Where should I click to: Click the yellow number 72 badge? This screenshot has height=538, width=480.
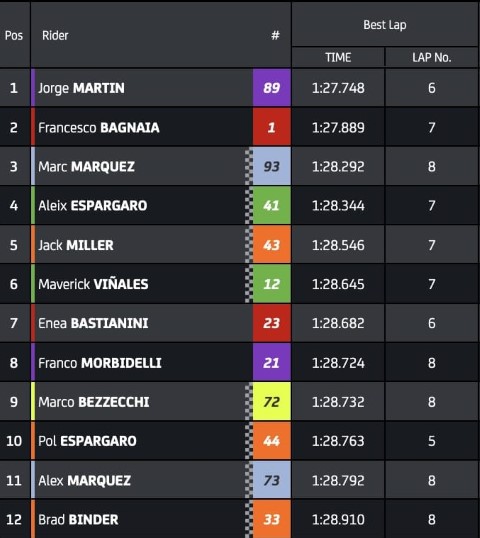pyautogui.click(x=272, y=402)
